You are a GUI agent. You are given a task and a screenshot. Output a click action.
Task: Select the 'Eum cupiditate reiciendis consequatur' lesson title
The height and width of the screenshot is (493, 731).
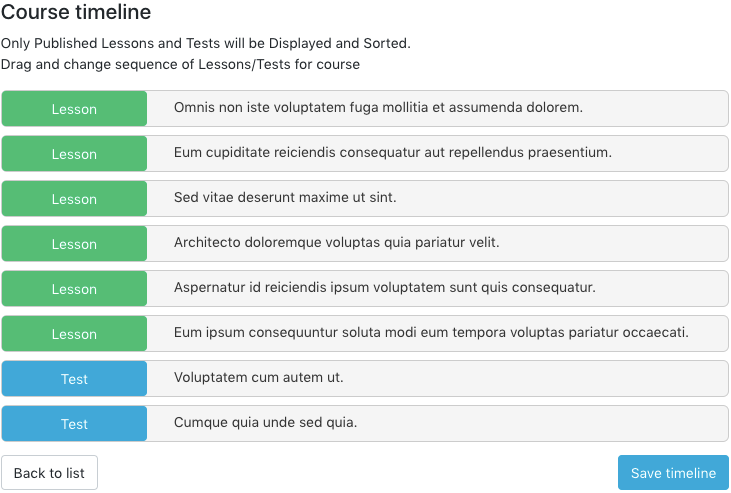tap(392, 152)
